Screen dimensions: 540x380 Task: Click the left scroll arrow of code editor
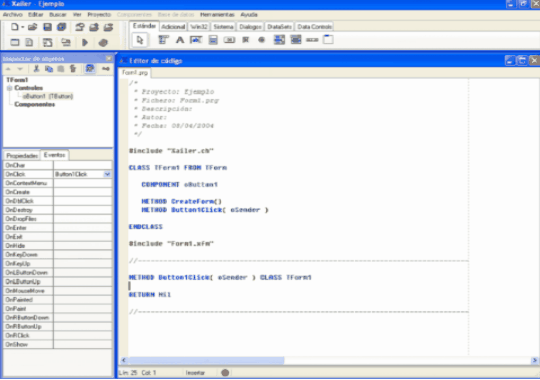pyautogui.click(x=124, y=360)
